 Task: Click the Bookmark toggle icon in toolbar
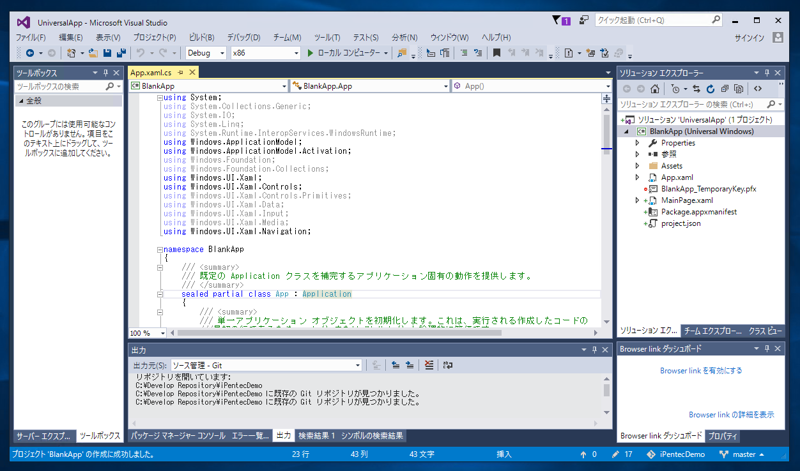(496, 53)
